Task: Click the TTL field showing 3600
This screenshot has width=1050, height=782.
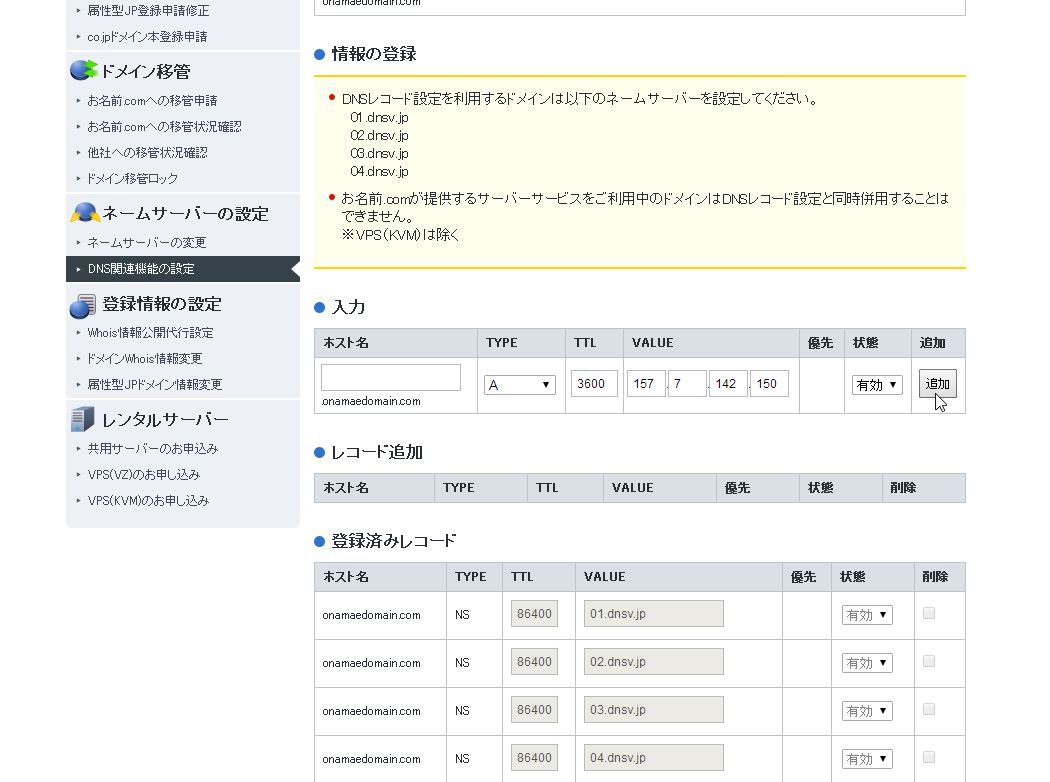Action: coord(594,384)
